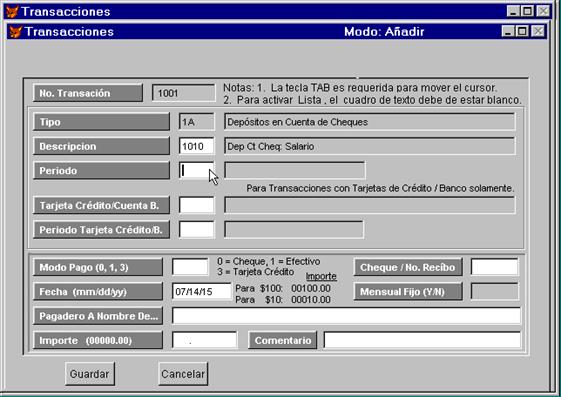This screenshot has height=397, width=561.
Task: Click the Periodo Tarjeta Crédito/B. code field
Action: tap(197, 230)
